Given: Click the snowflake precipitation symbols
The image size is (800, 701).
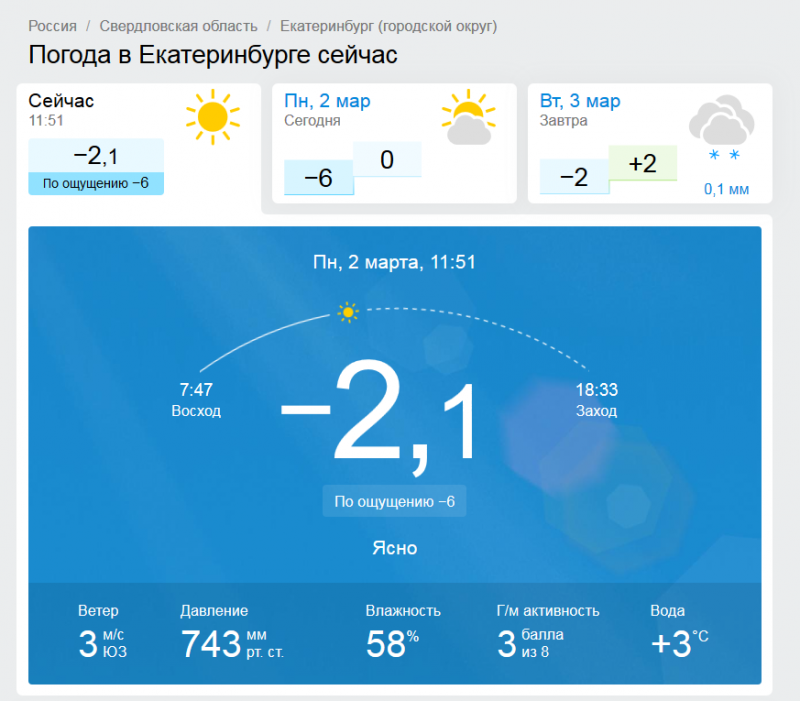Looking at the screenshot, I should [x=724, y=155].
